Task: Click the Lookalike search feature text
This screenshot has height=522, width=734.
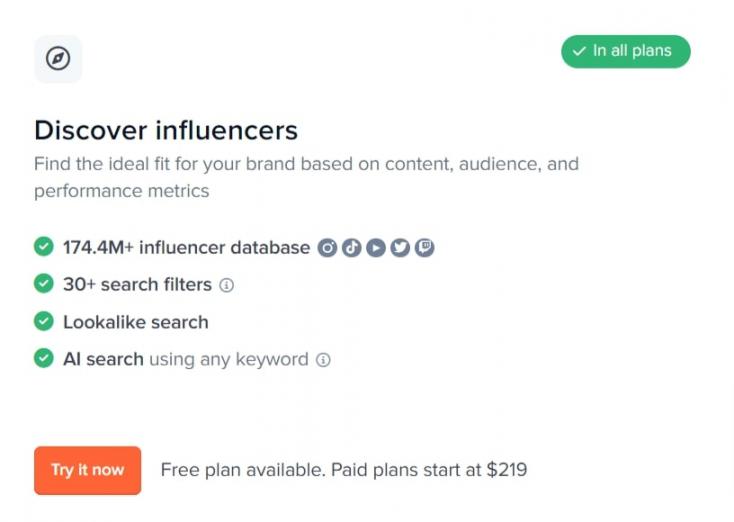Action: coord(136,322)
